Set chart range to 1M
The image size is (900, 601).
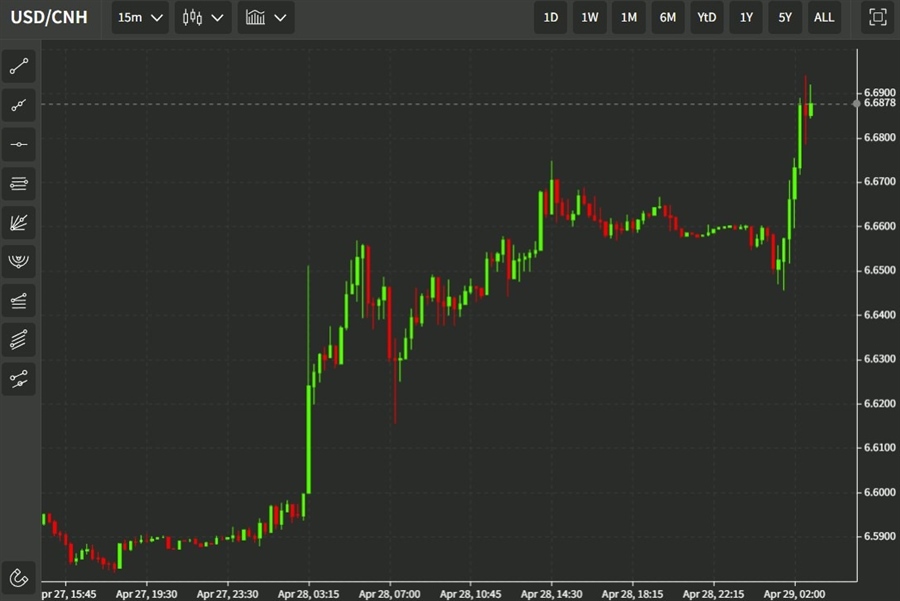coord(629,17)
